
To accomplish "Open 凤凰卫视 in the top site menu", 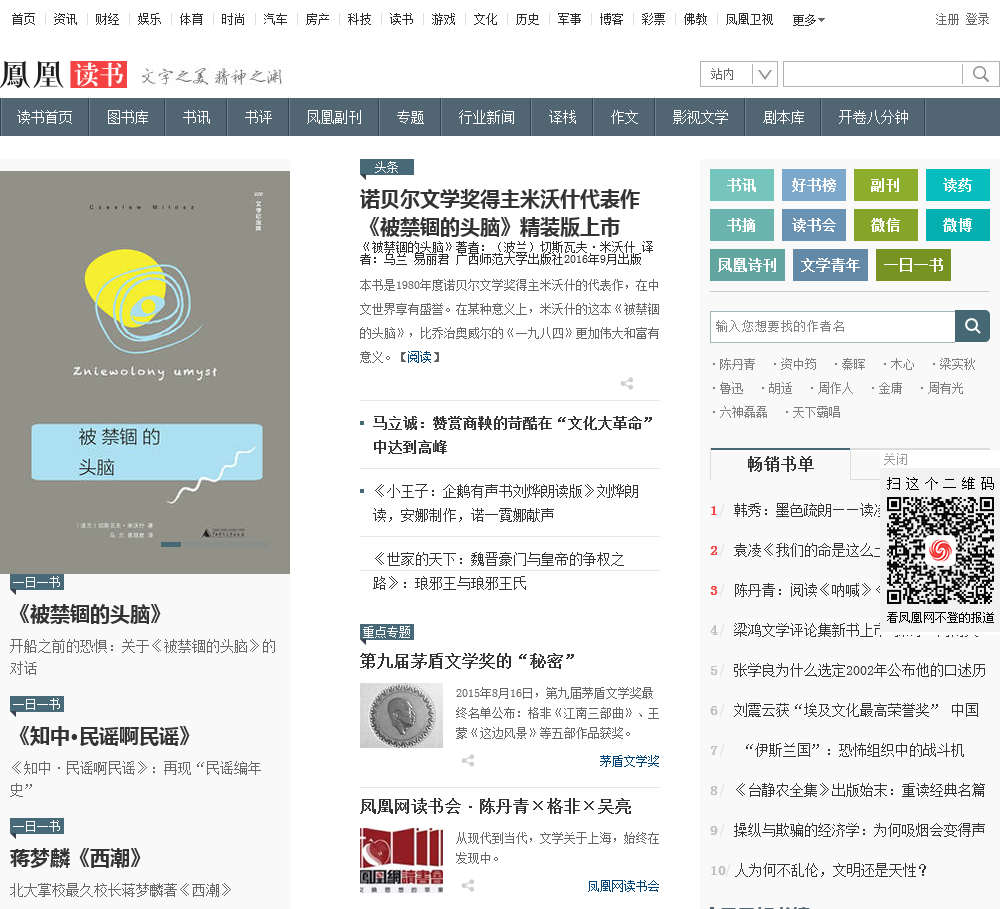I will pos(749,19).
